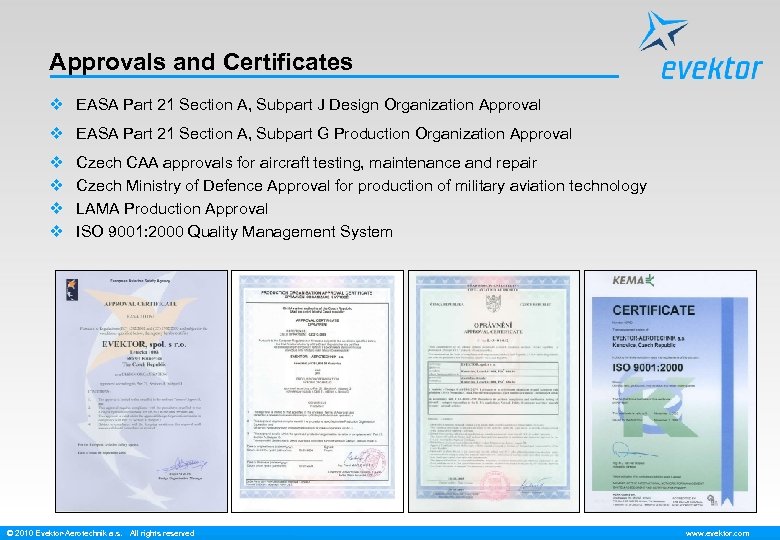Click the 2010 Evektor-Aerotechnik copyright text
This screenshot has height=540, width=780.
(100, 533)
